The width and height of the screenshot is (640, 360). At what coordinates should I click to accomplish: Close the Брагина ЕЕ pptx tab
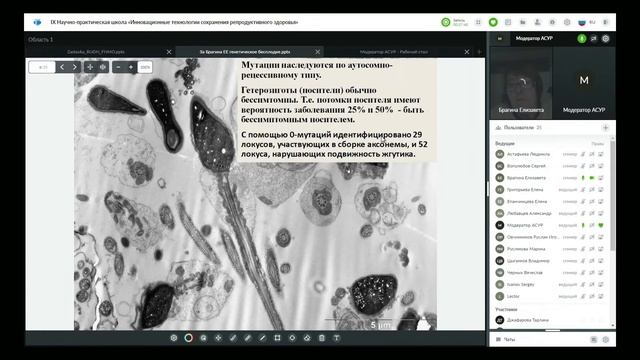point(318,52)
